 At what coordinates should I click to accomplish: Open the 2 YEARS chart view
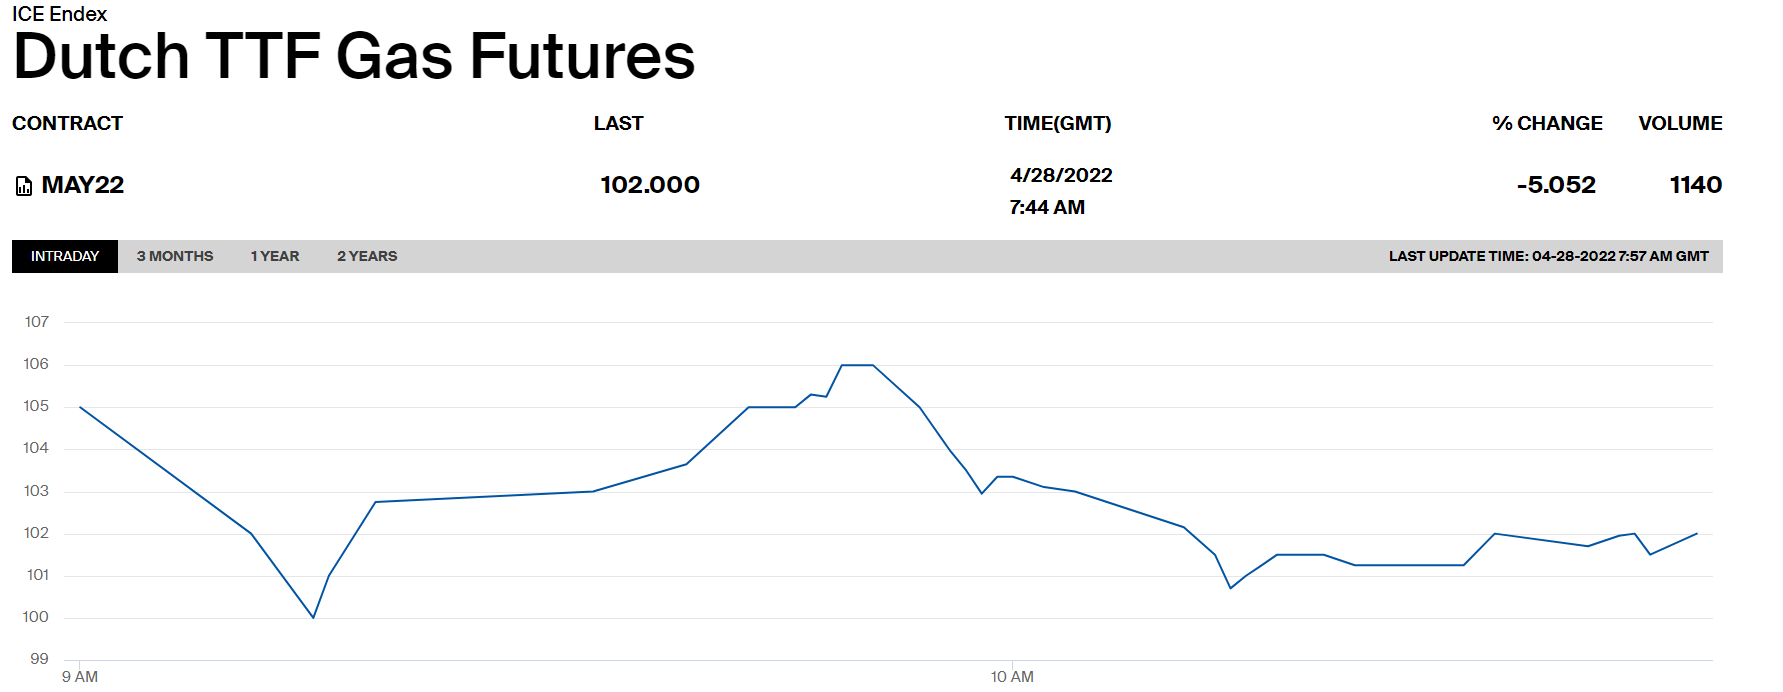(x=367, y=256)
